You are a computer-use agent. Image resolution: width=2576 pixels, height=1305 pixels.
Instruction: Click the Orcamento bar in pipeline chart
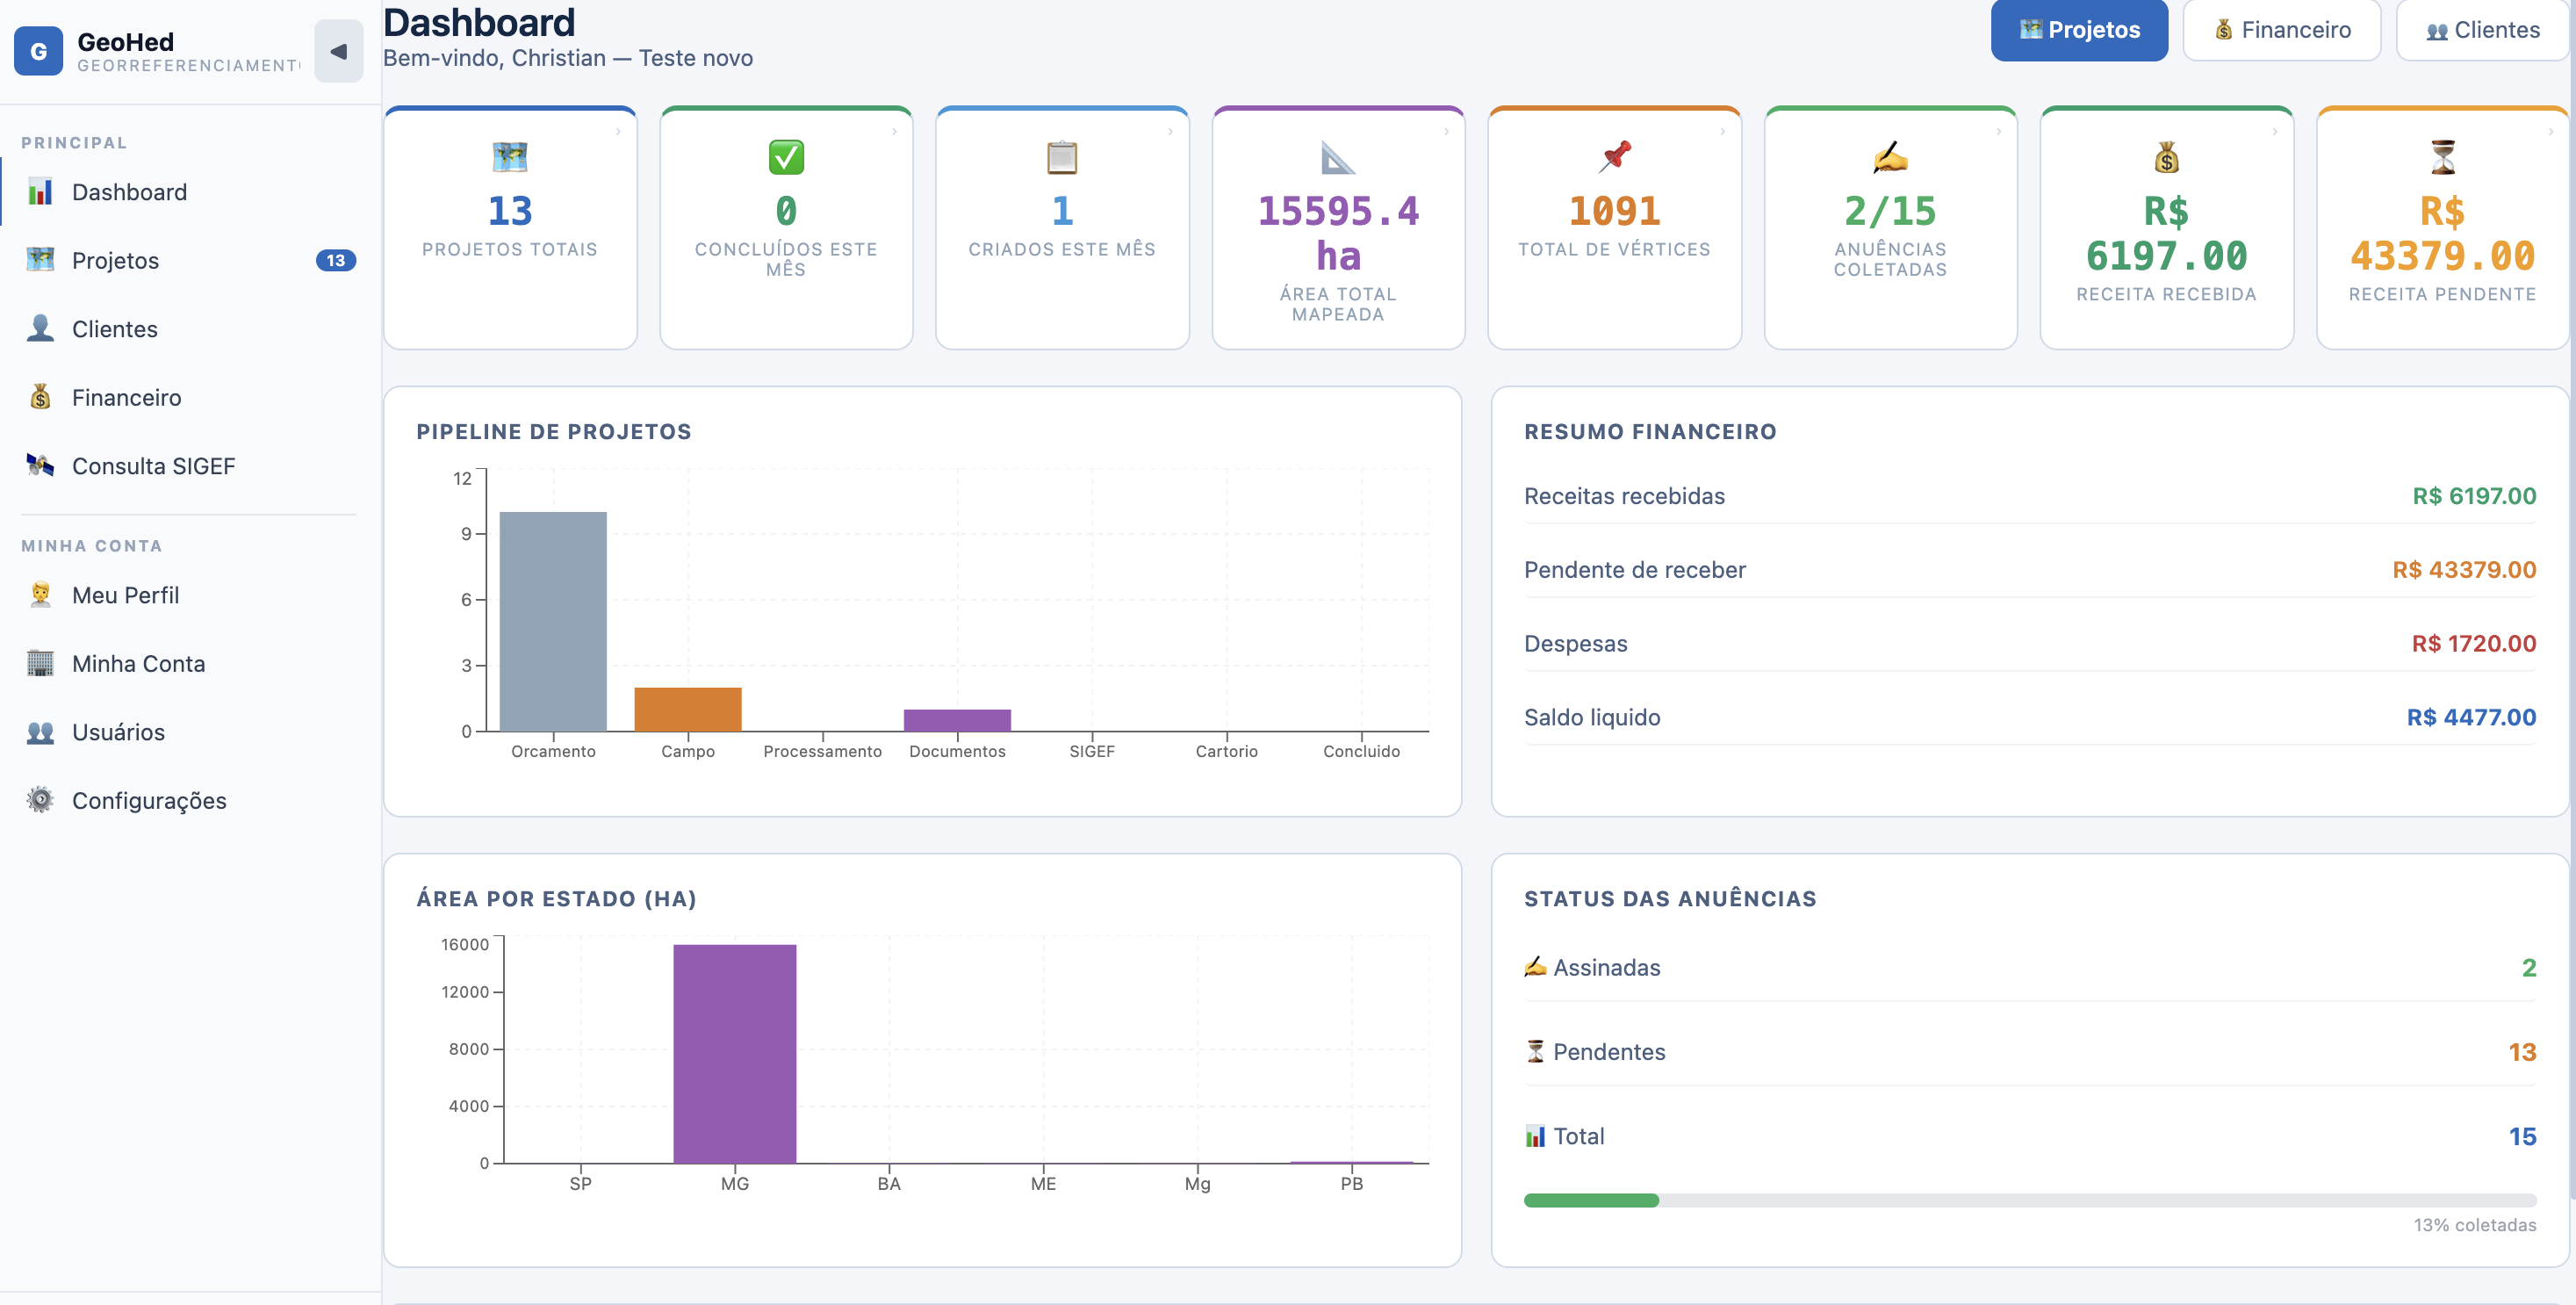[x=553, y=621]
